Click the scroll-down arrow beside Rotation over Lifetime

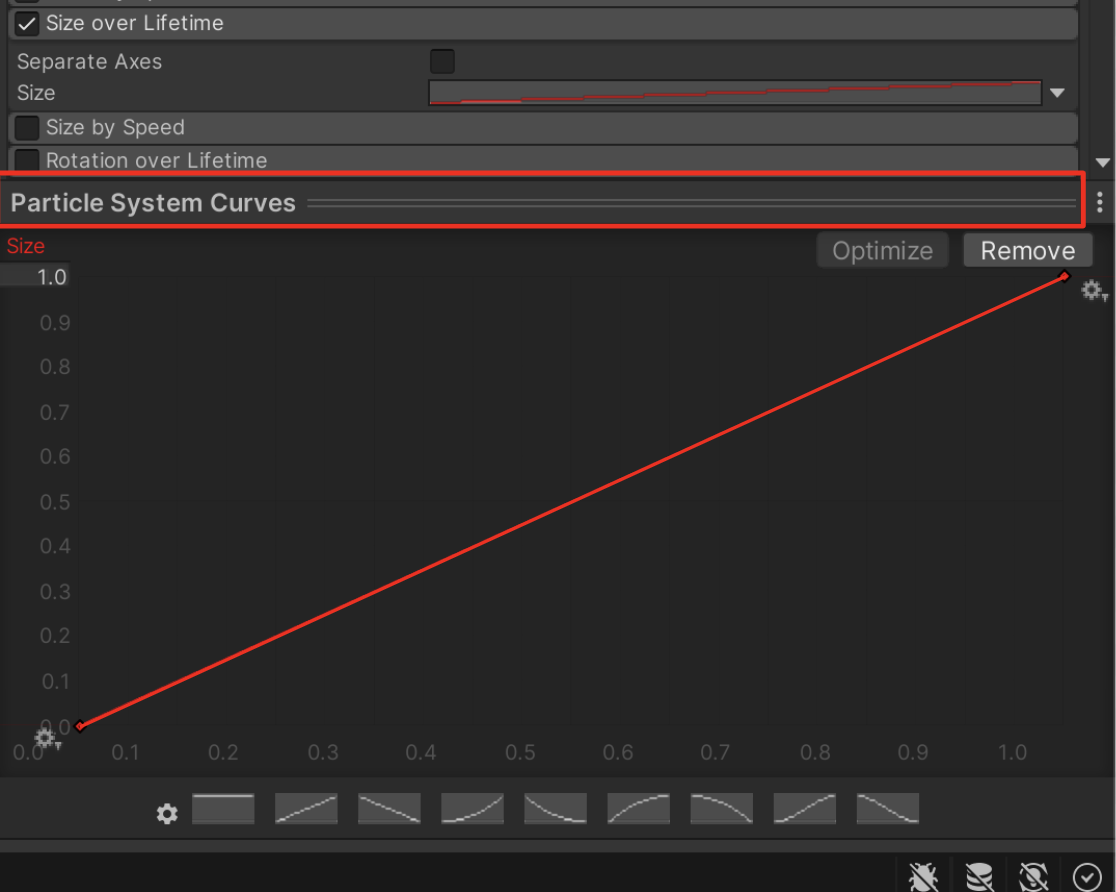1103,162
